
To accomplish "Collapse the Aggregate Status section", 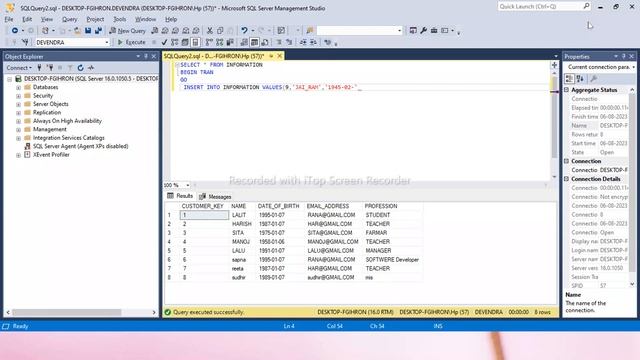I will pos(567,90).
